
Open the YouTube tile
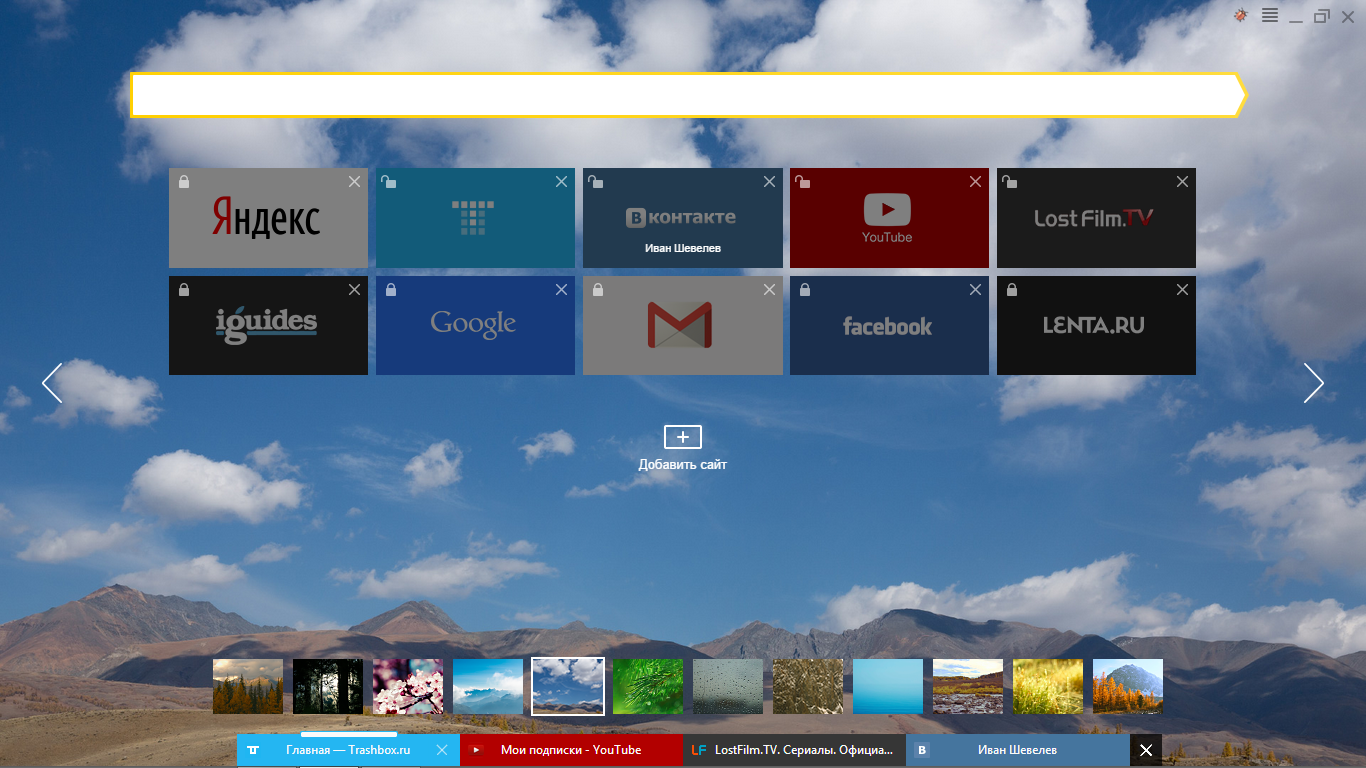[889, 218]
